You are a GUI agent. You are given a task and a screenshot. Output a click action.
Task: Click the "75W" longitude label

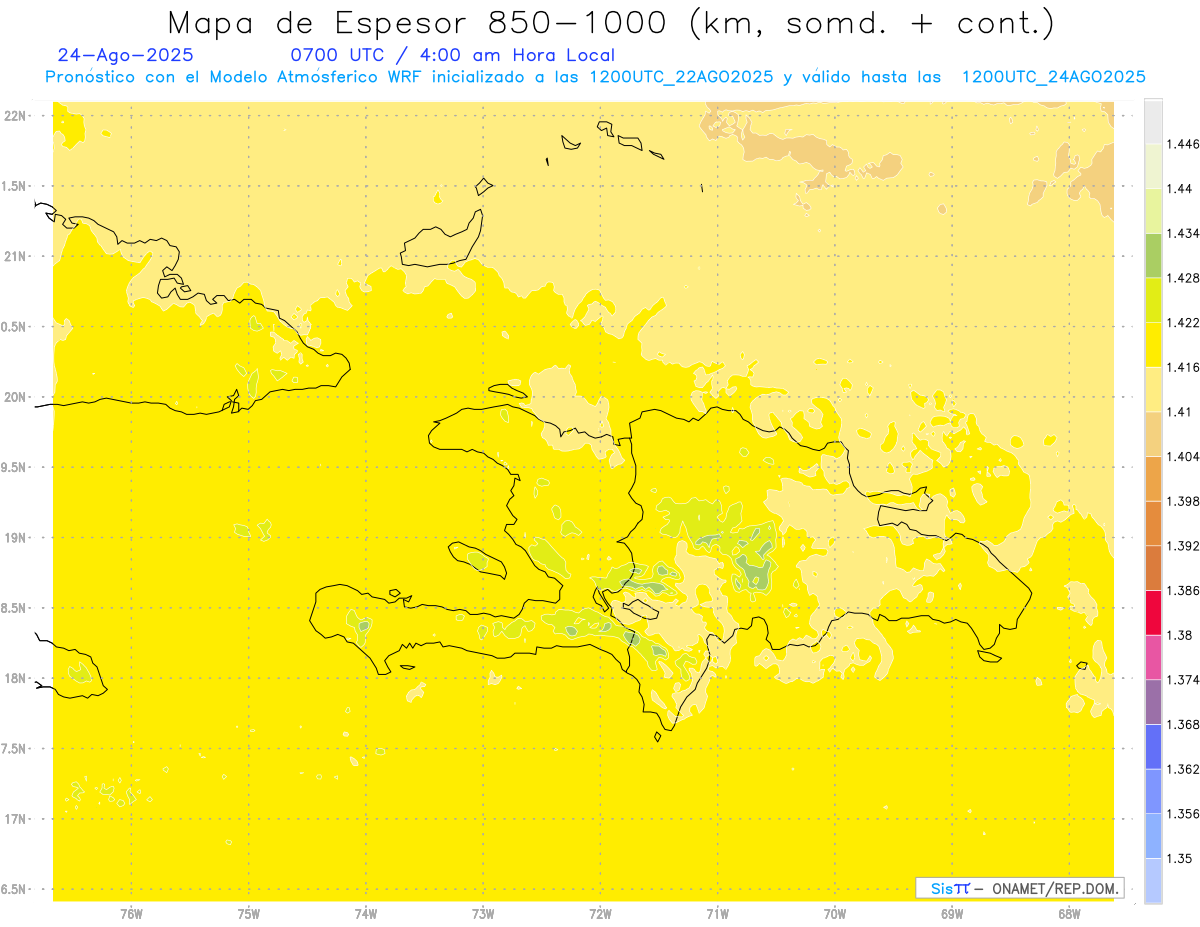(x=249, y=914)
